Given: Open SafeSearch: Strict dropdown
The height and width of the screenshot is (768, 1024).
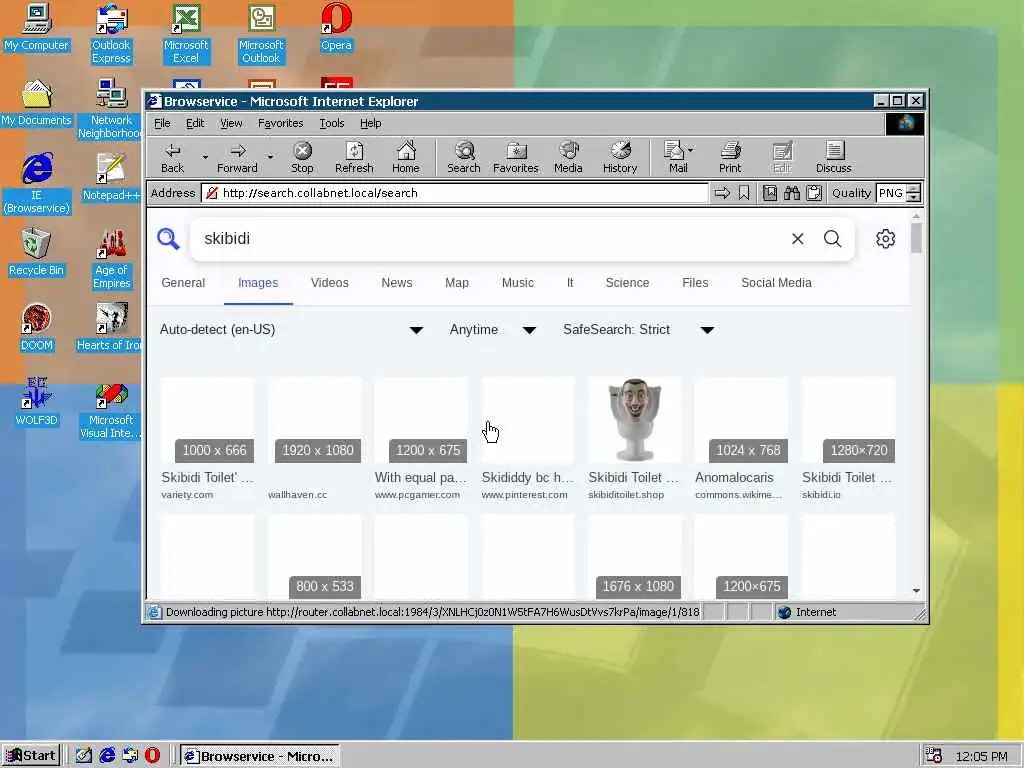Looking at the screenshot, I should 639,330.
